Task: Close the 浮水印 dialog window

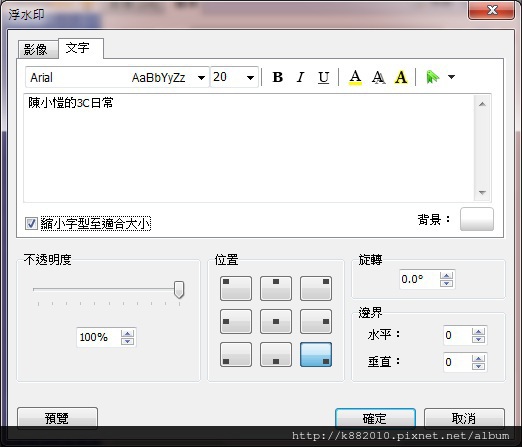Action: point(491,10)
